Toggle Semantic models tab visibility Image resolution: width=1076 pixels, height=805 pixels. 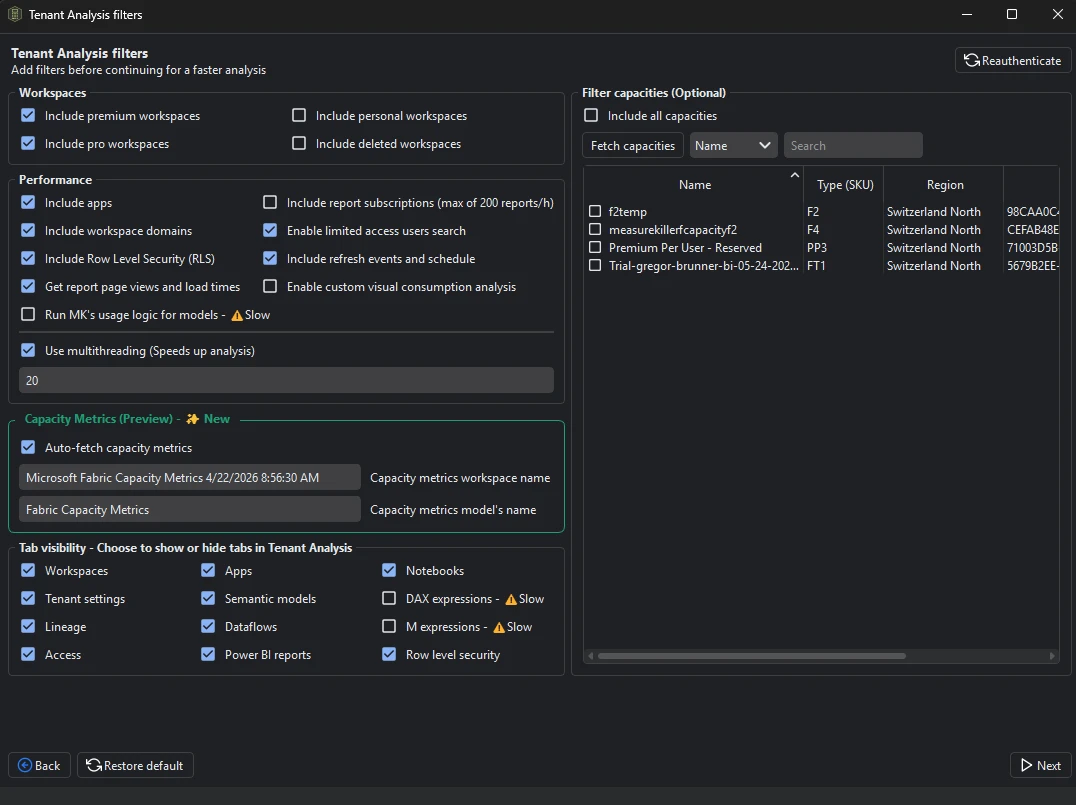[208, 598]
